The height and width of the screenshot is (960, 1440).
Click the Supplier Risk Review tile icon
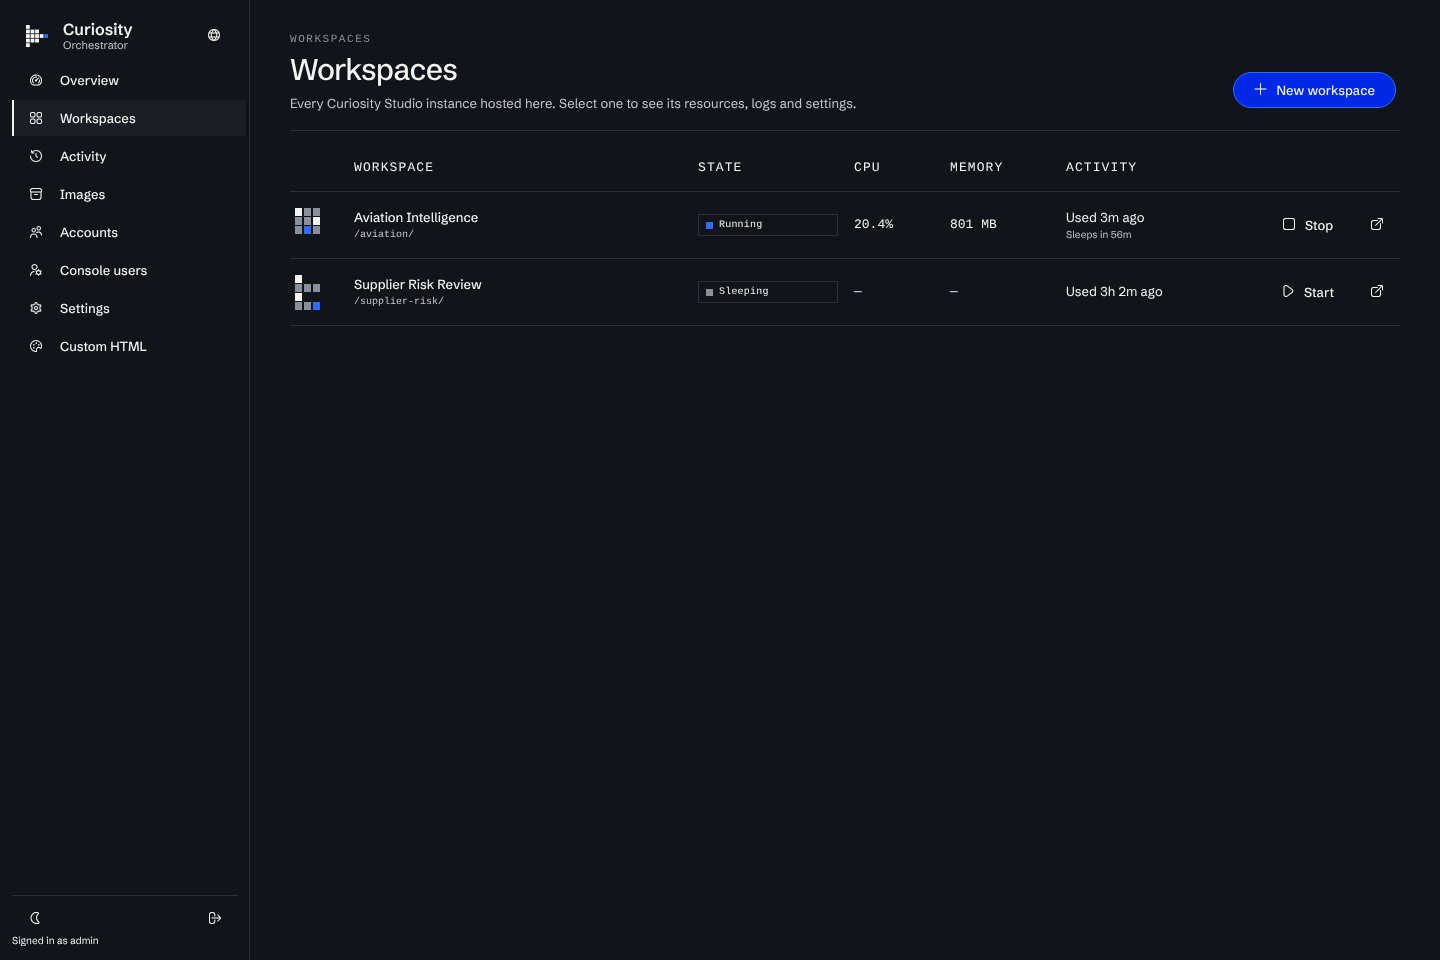[x=307, y=292]
